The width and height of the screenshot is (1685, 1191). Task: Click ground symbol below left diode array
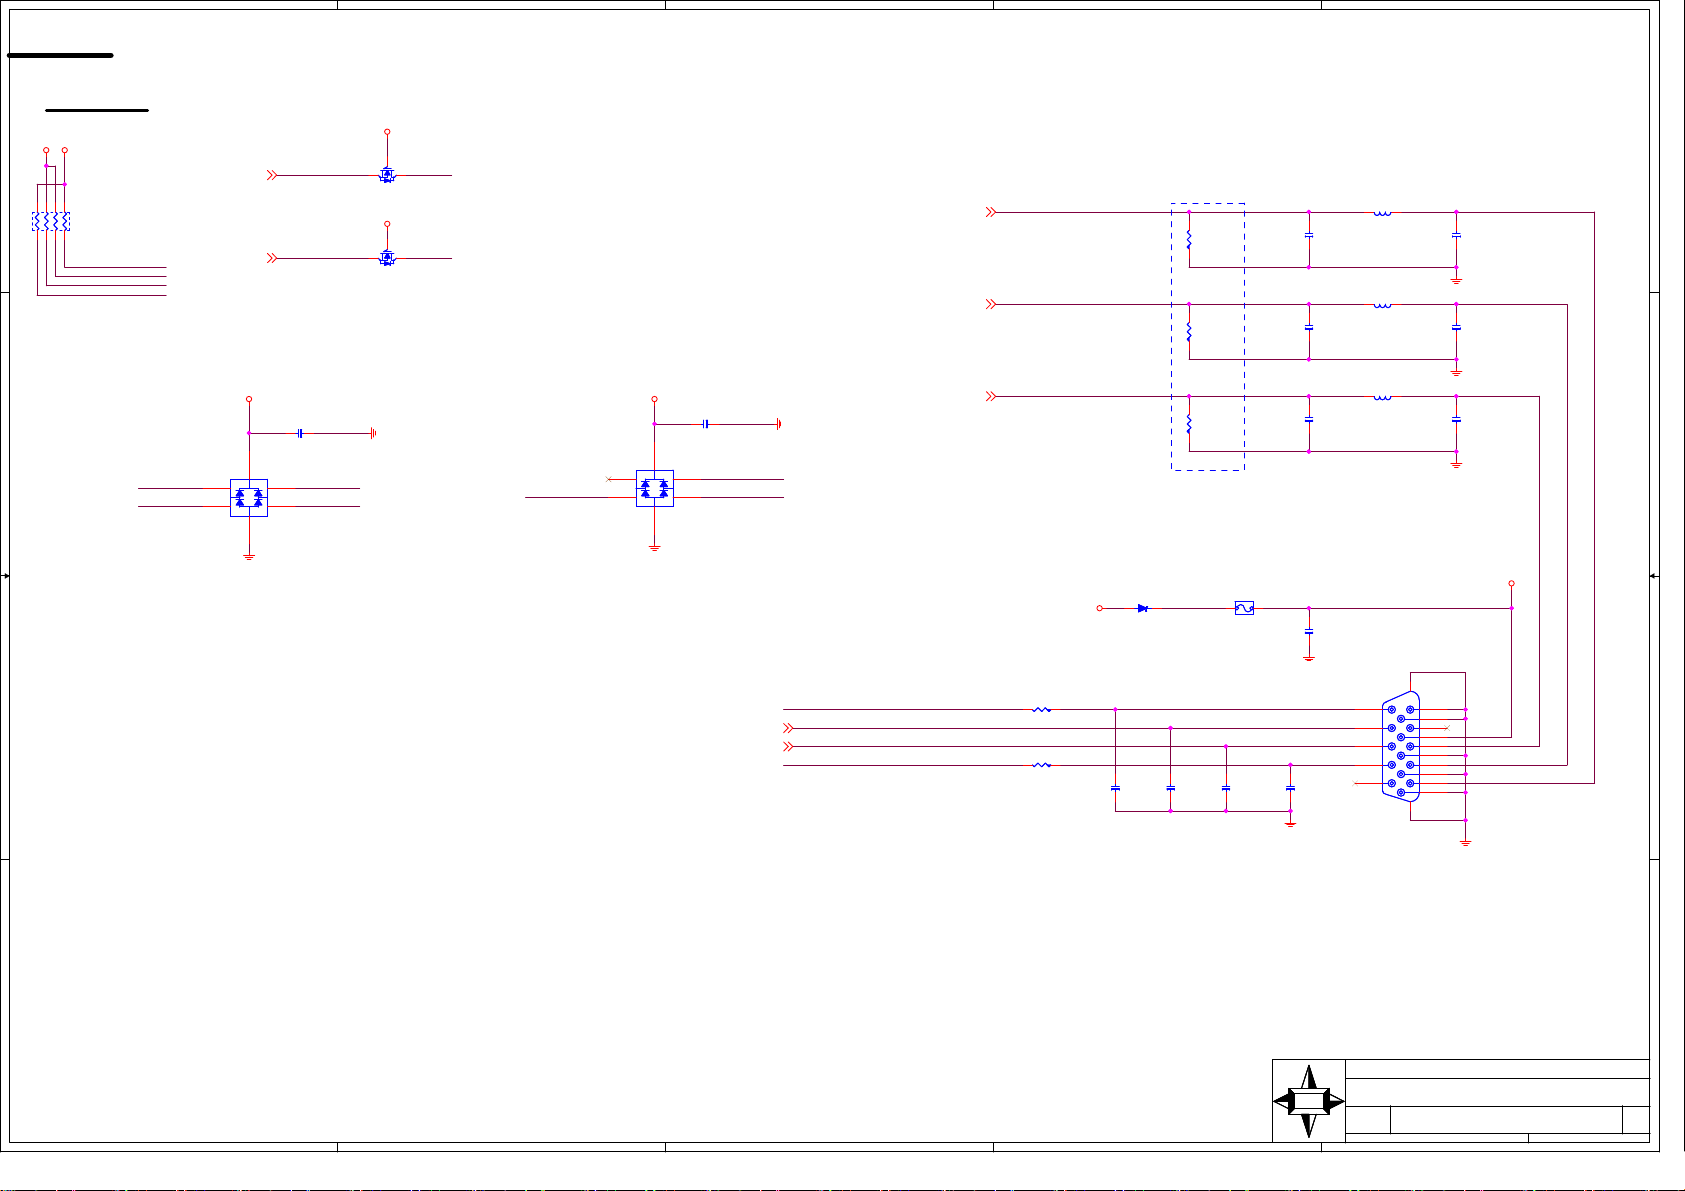249,556
